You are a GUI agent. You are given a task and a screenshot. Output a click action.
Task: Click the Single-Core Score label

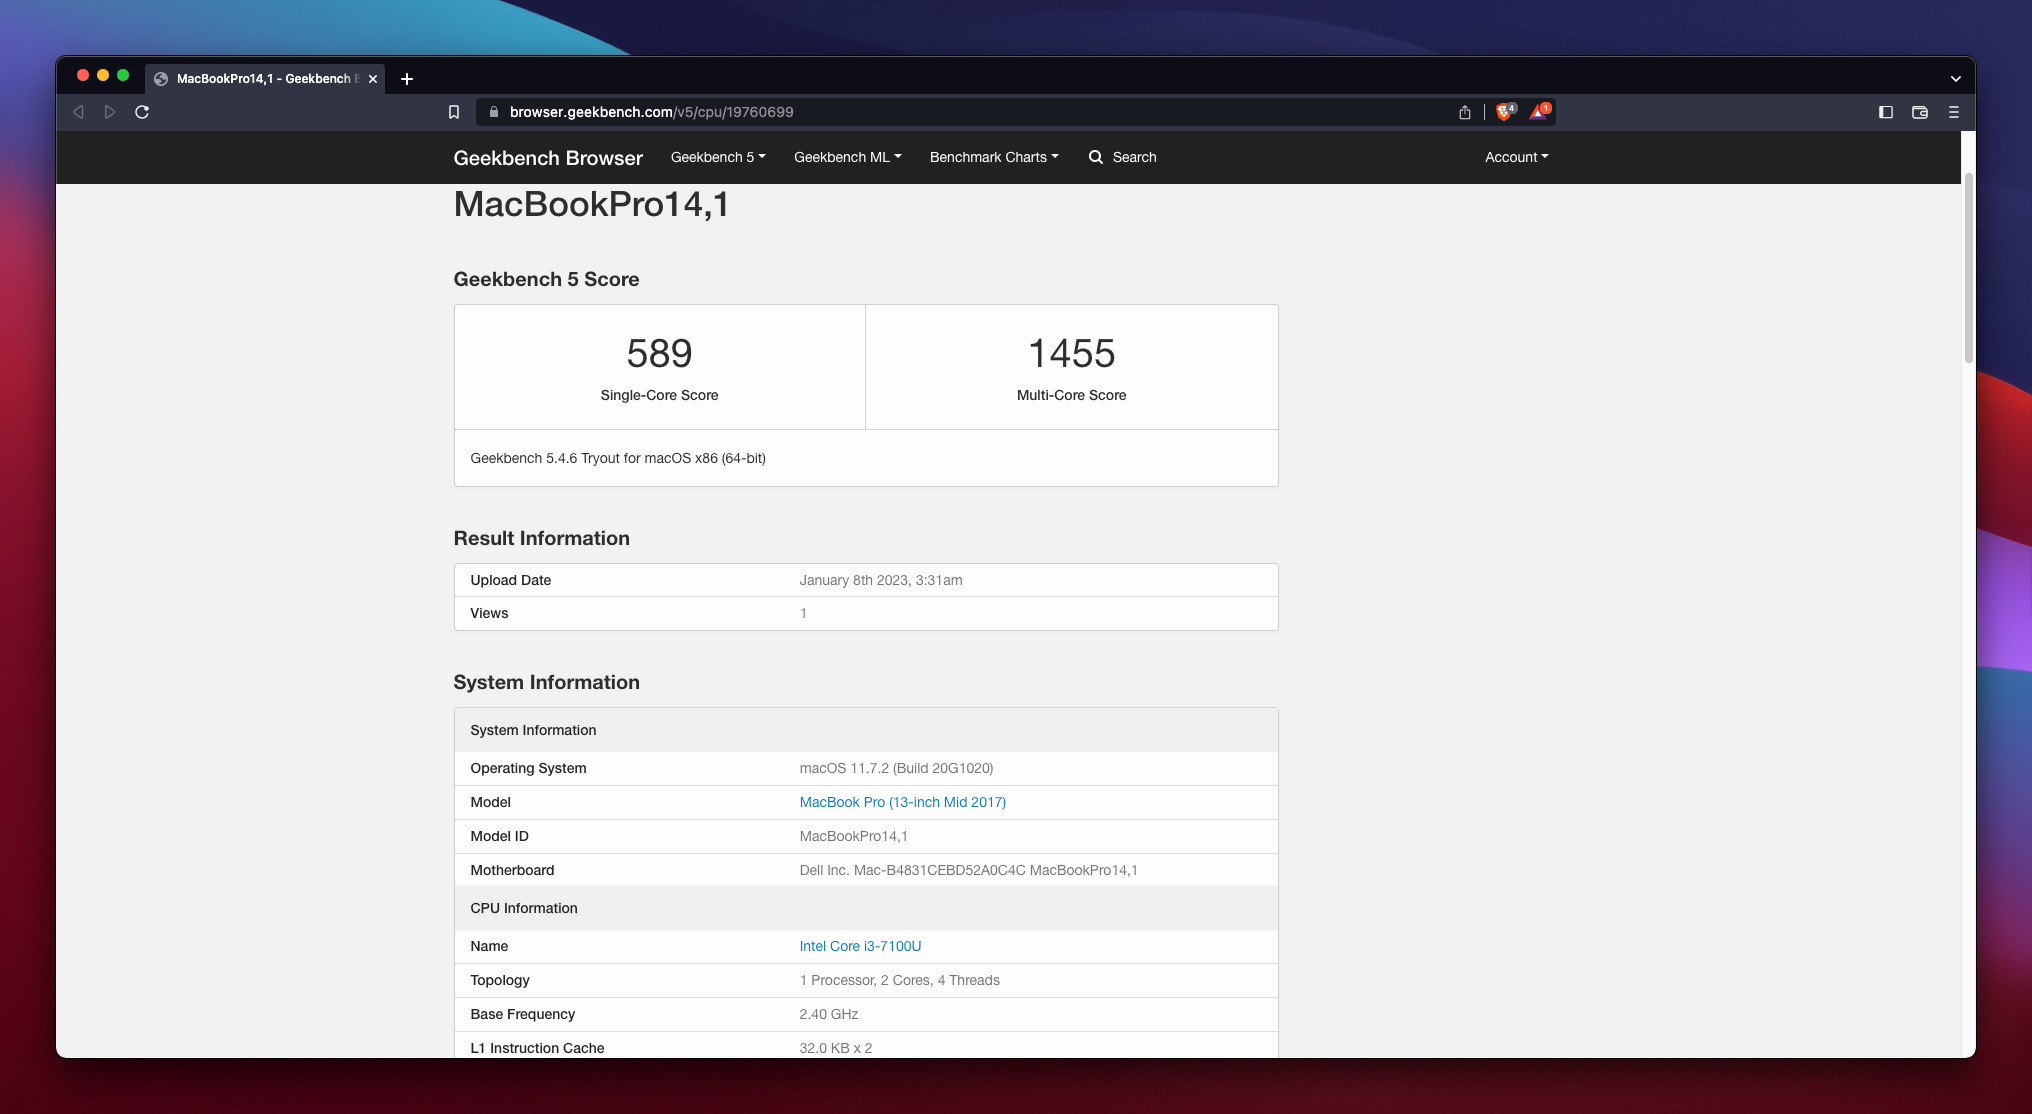[x=660, y=395]
